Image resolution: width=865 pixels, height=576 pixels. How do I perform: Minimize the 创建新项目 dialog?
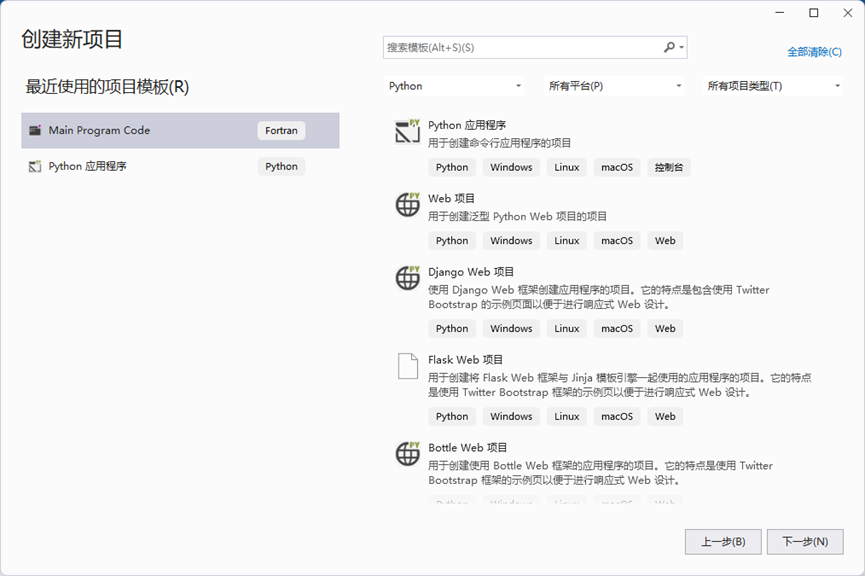779,13
